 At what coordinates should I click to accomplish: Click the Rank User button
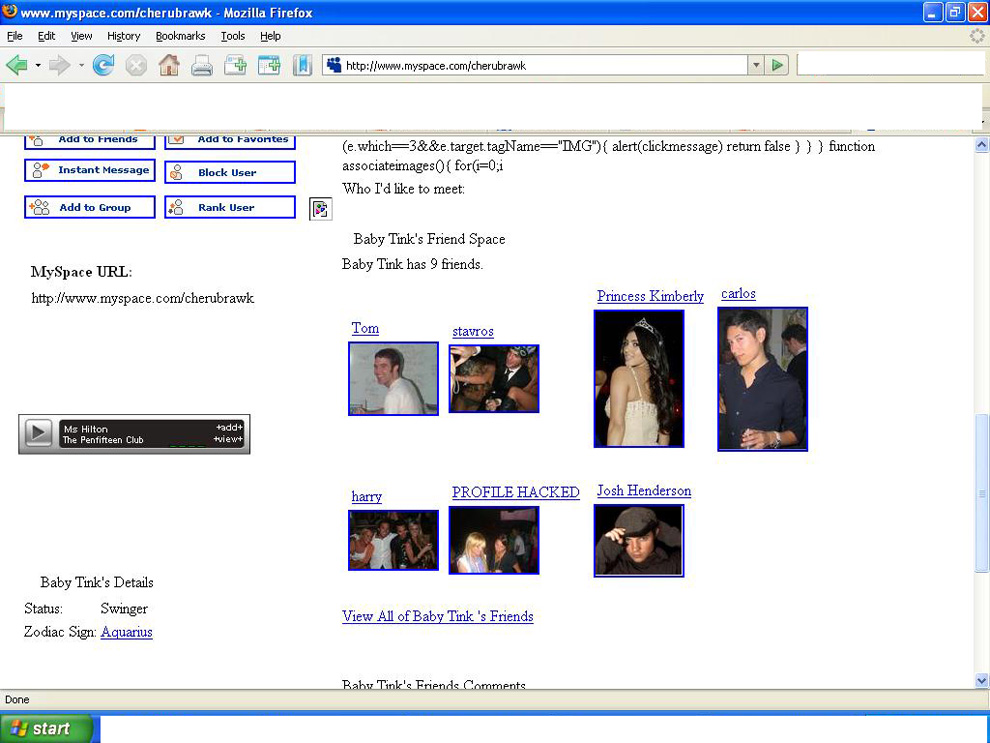[x=230, y=207]
